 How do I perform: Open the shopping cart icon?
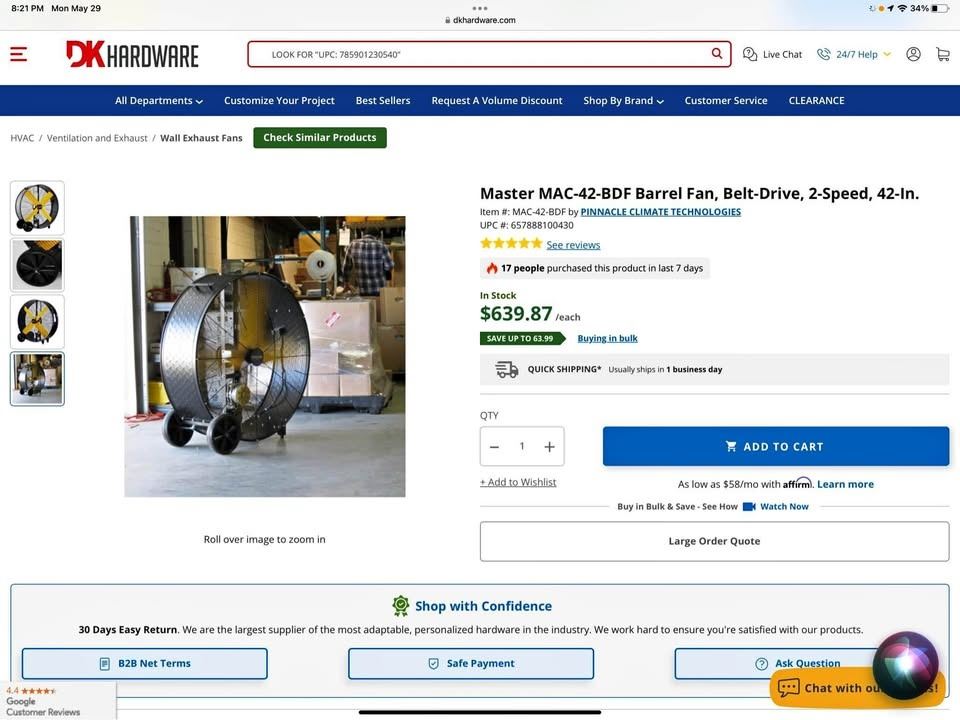tap(942, 54)
